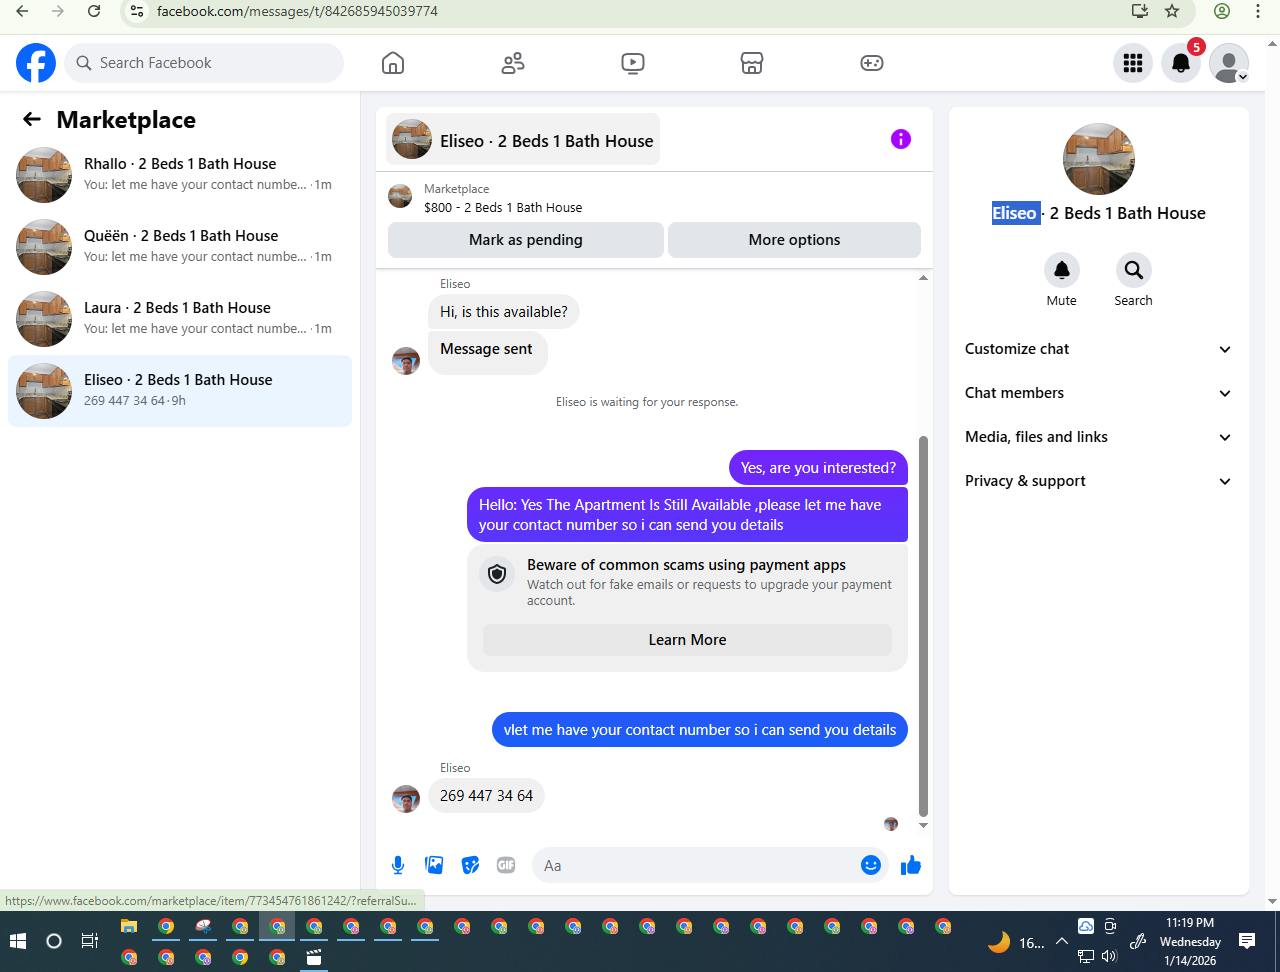
Task: Open the Windows notification center
Action: (x=1247, y=941)
